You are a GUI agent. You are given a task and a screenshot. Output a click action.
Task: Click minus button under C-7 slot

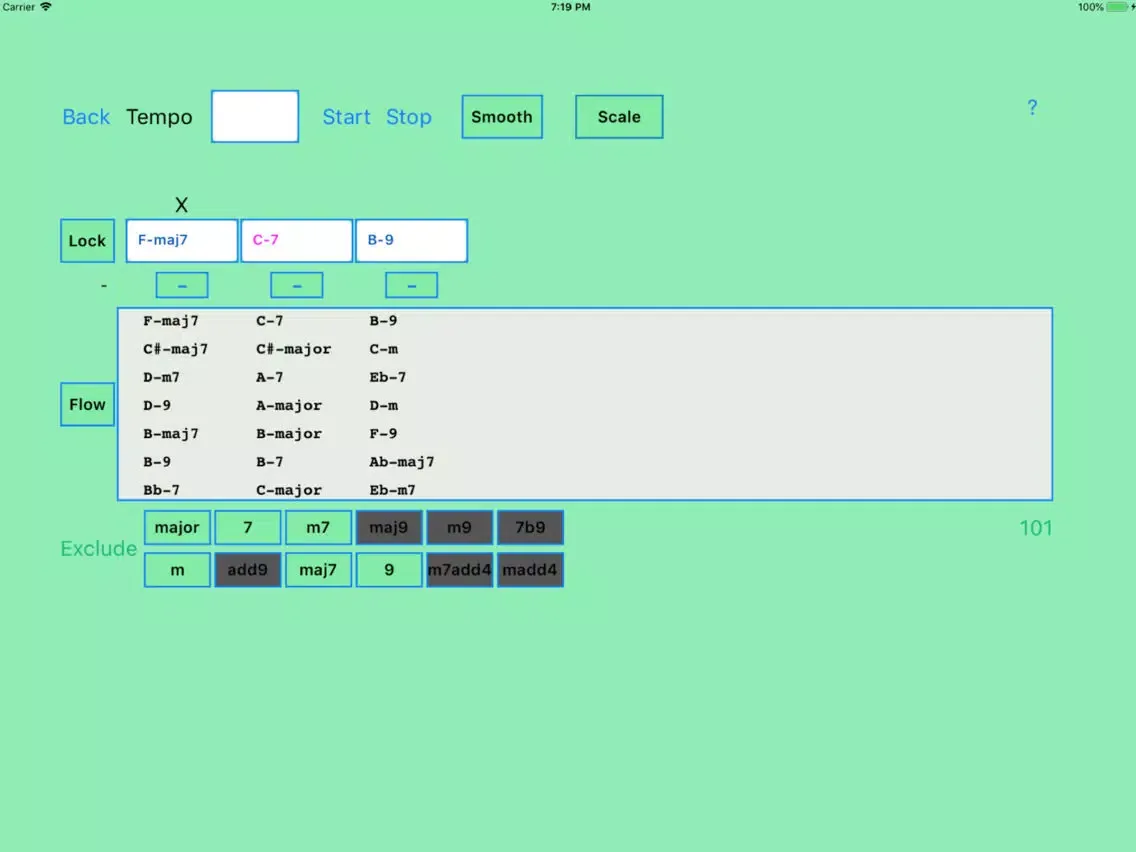pyautogui.click(x=296, y=285)
